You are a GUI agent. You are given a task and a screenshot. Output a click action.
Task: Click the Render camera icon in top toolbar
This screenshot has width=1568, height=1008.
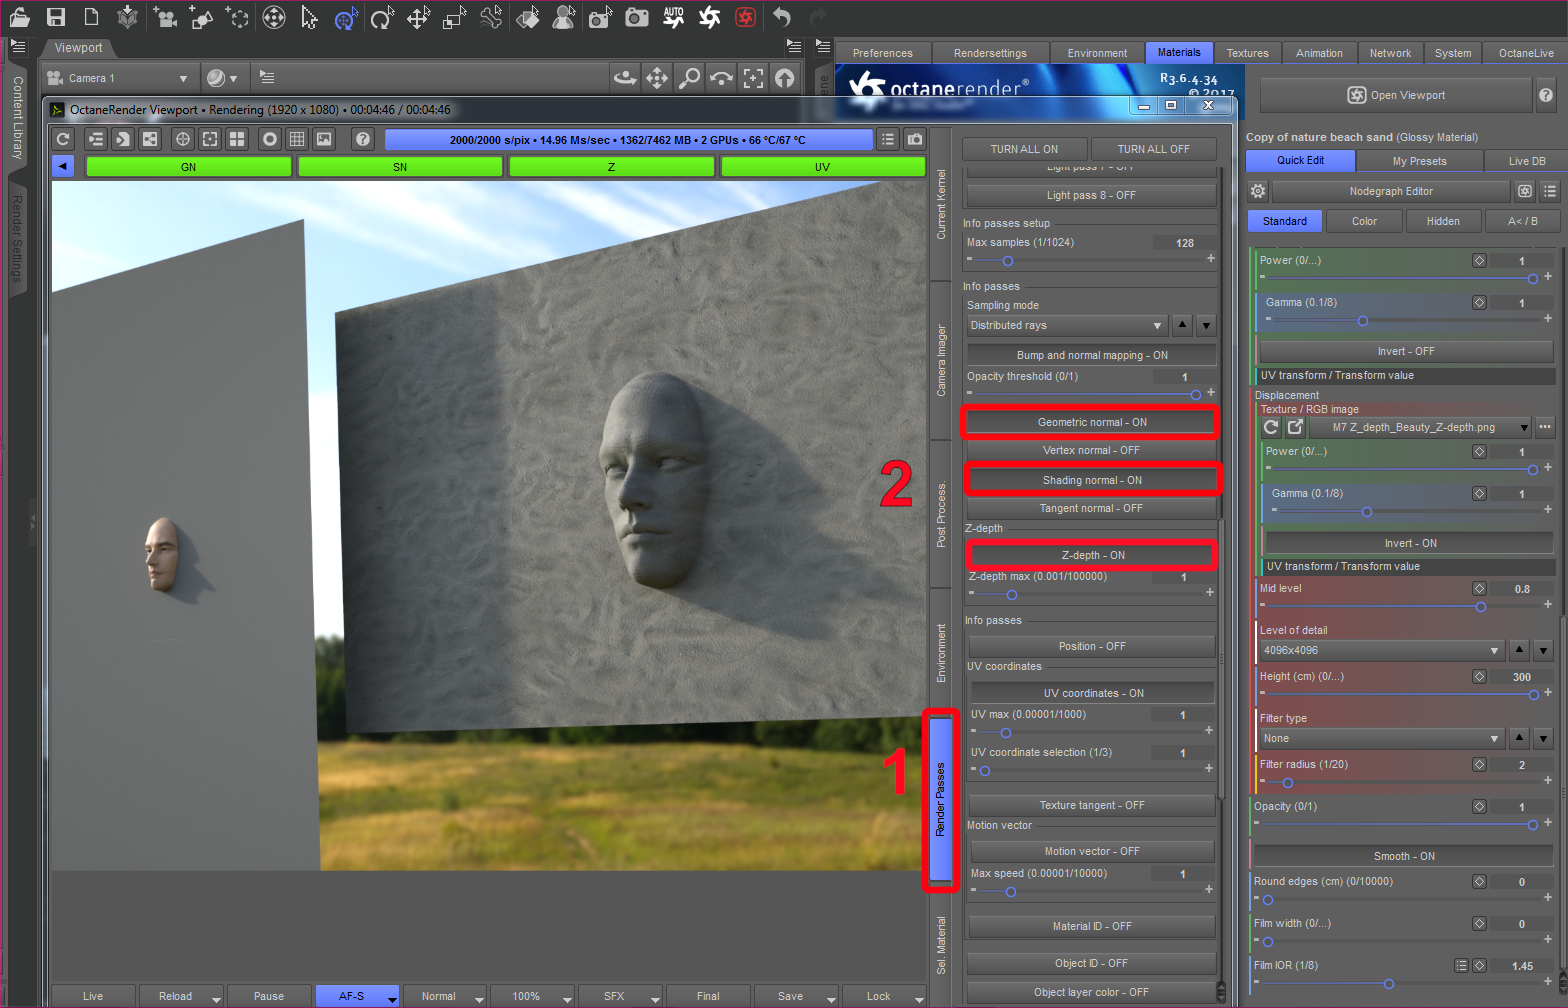636,17
